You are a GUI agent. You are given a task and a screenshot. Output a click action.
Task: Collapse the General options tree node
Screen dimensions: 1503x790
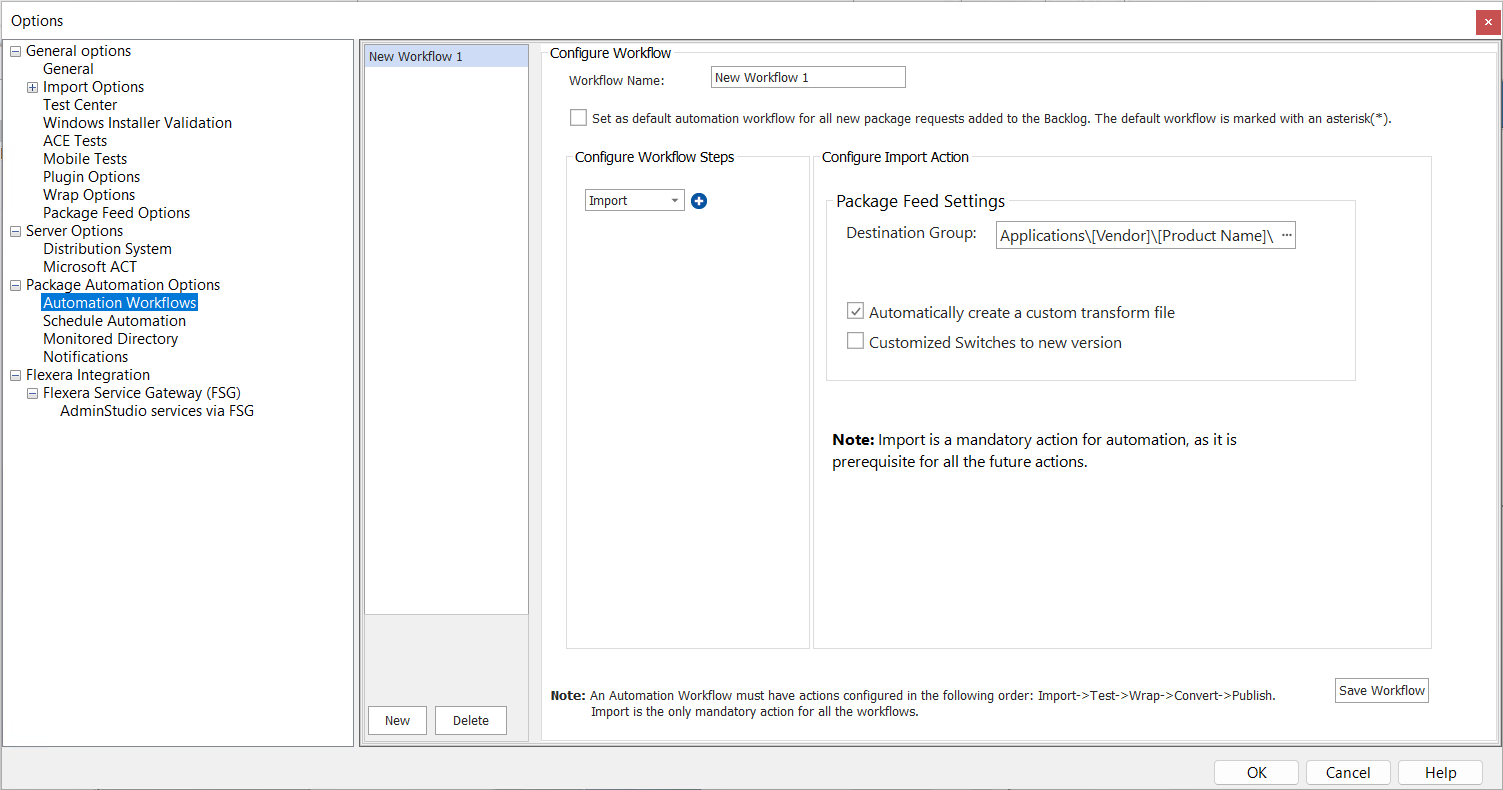coord(15,51)
